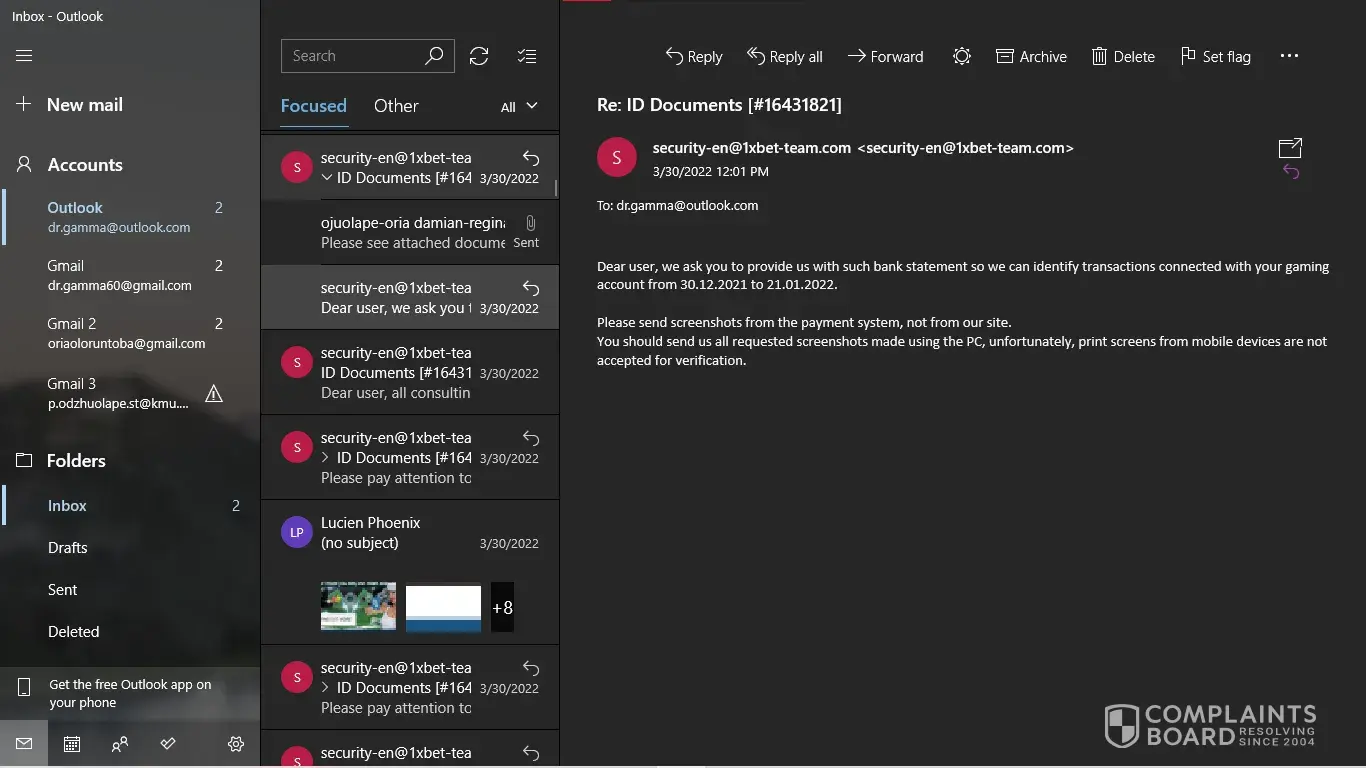Image resolution: width=1366 pixels, height=768 pixels.
Task: Click the sync mailbox refresh icon
Action: tap(479, 56)
